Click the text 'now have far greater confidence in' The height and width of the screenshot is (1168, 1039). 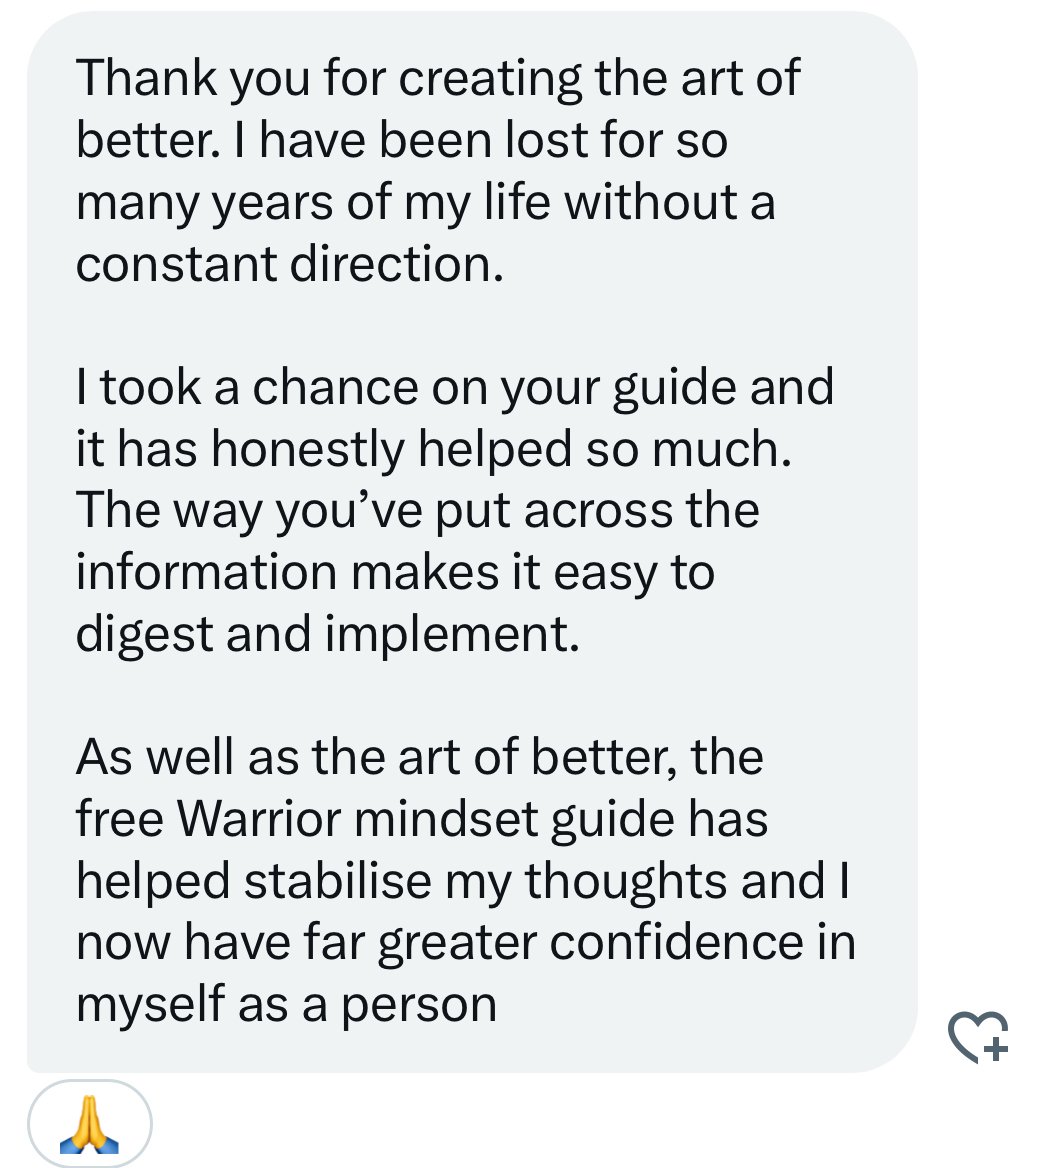pos(466,944)
